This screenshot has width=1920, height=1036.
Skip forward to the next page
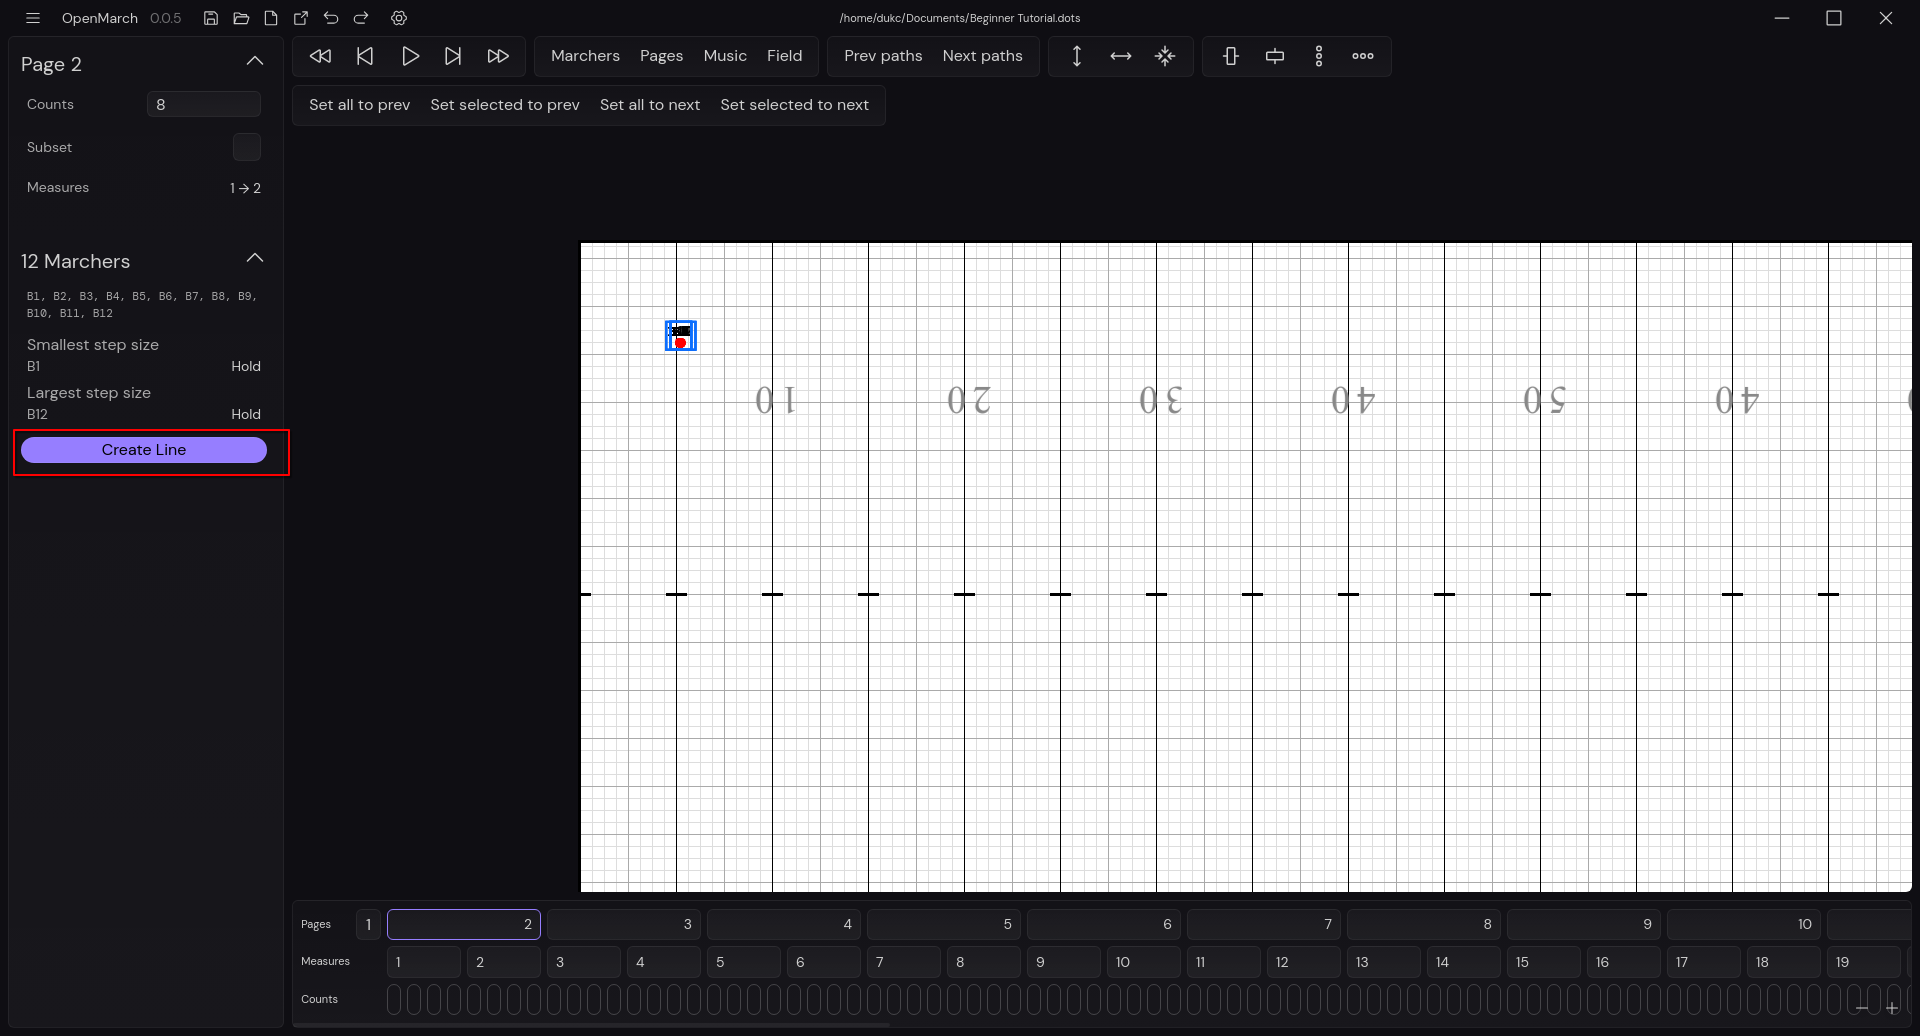(x=454, y=56)
